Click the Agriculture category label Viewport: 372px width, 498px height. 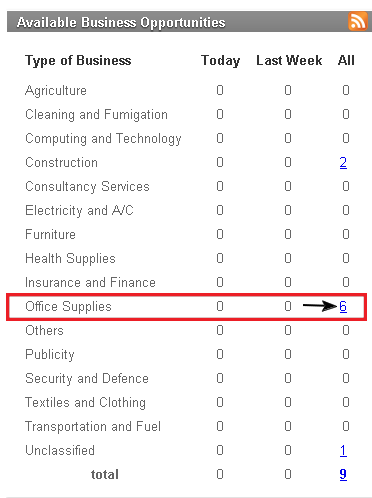click(56, 91)
